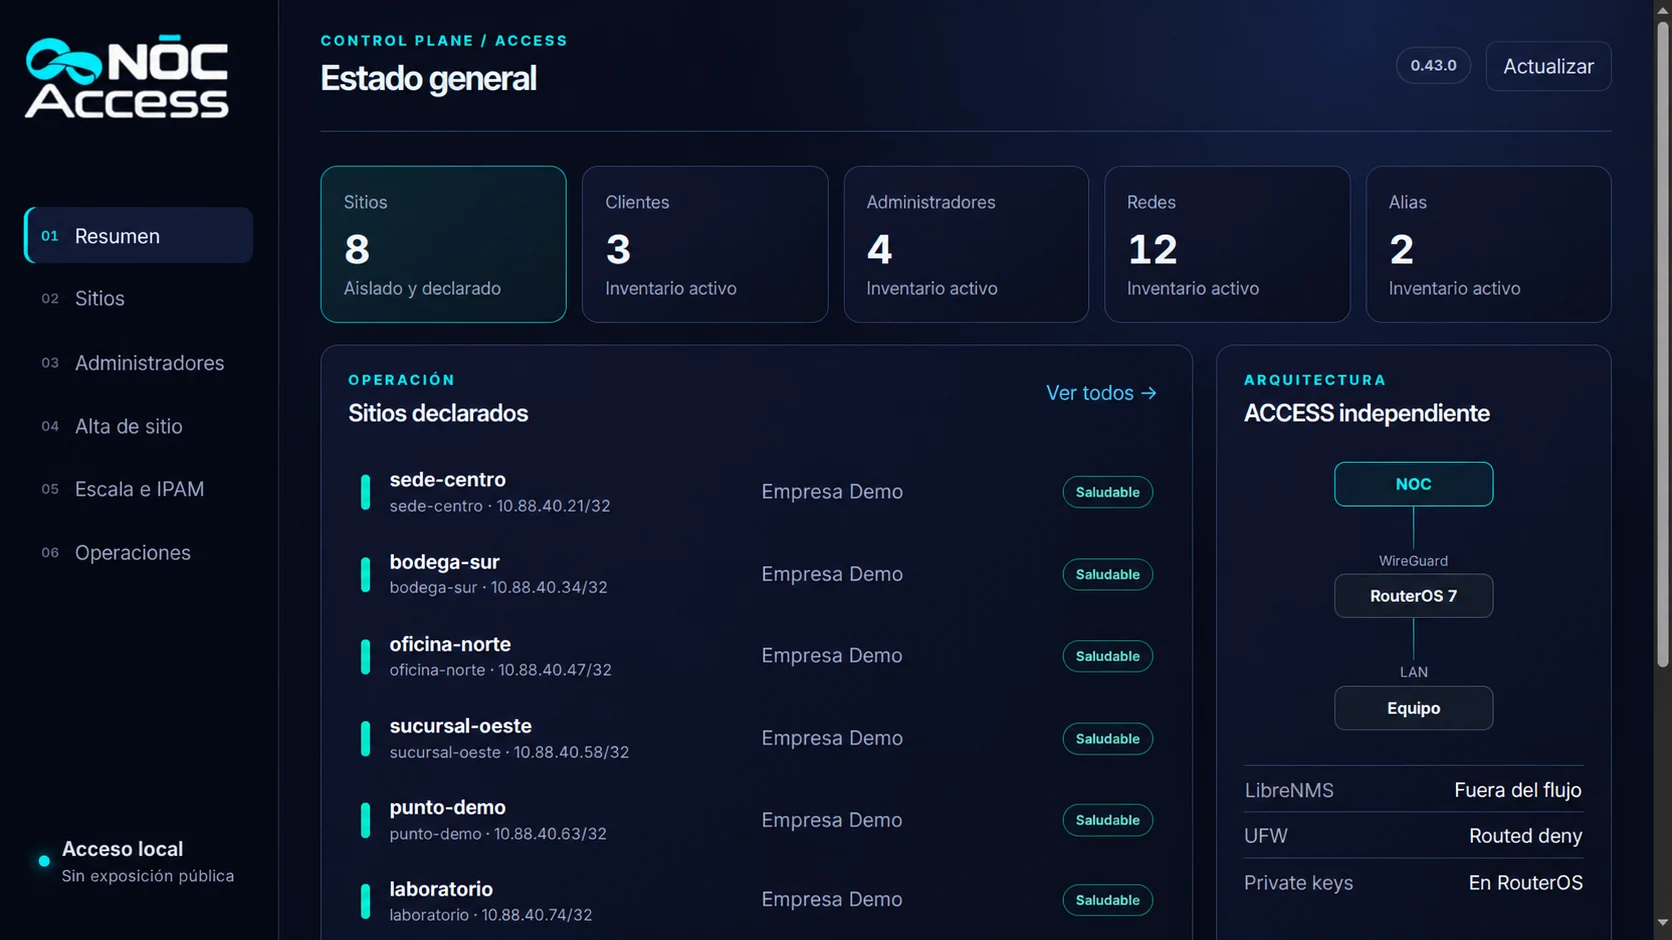Click the ACCESS independiente heading
Viewport: 1672px width, 940px height.
1367,413
